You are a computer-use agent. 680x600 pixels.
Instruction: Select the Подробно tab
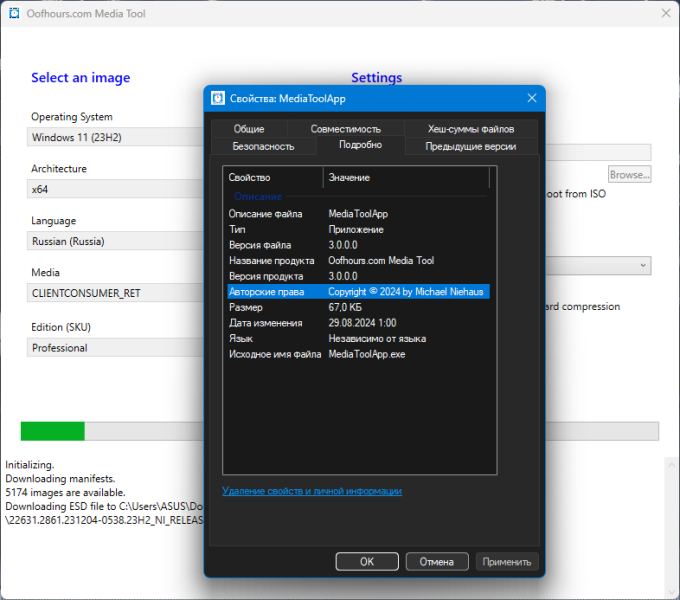coord(360,145)
